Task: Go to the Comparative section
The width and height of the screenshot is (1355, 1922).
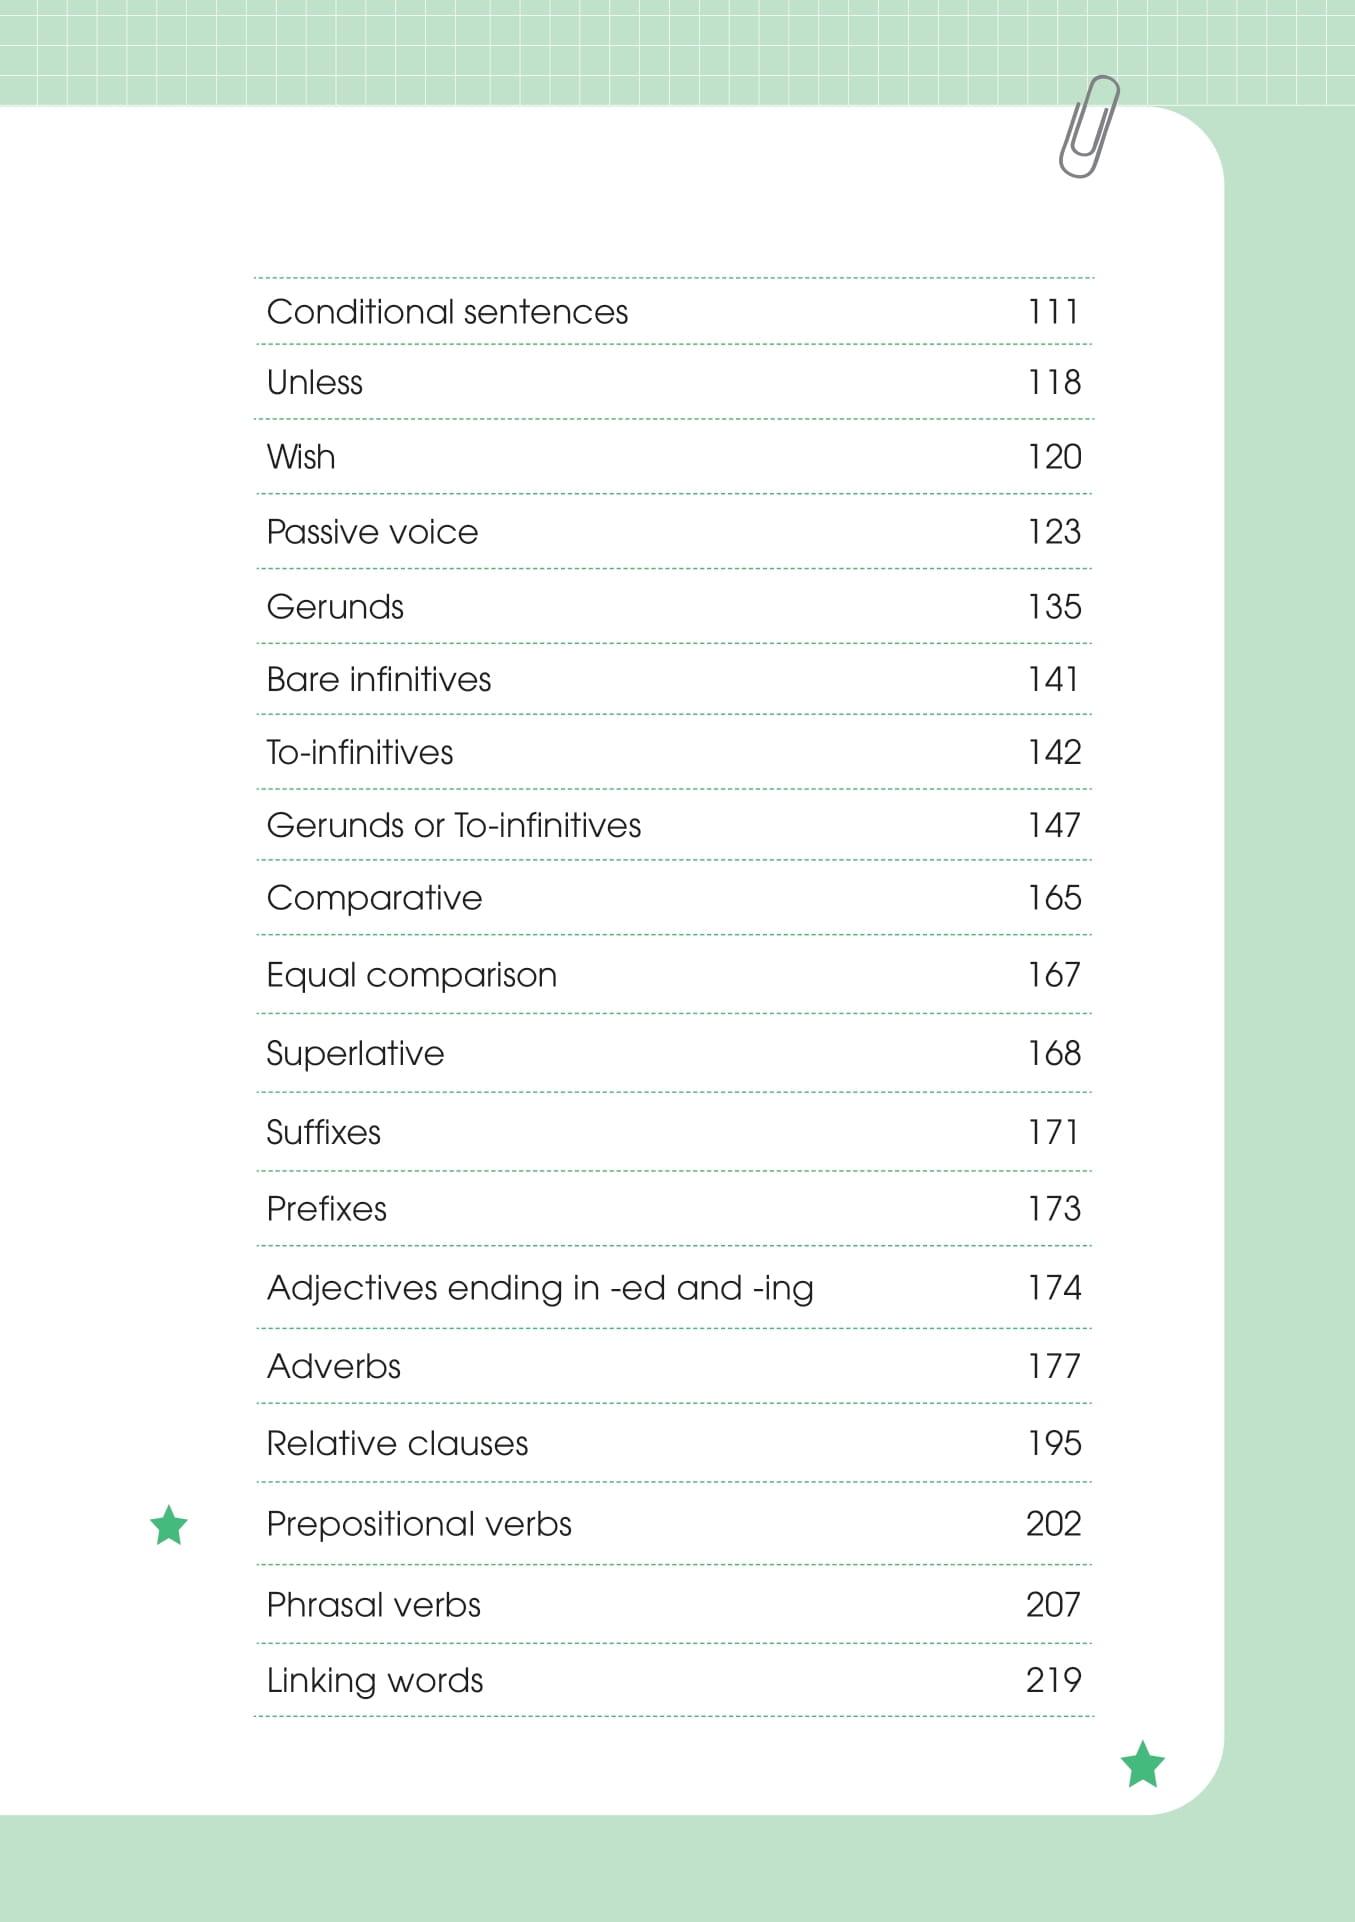Action: (374, 898)
